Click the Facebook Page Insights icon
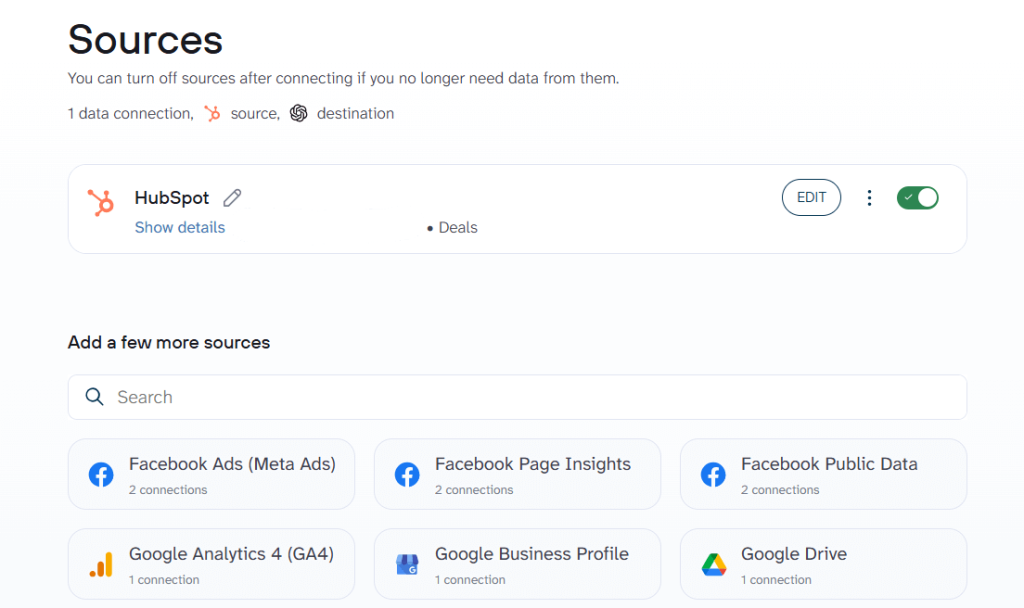1024x608 pixels. 406,474
